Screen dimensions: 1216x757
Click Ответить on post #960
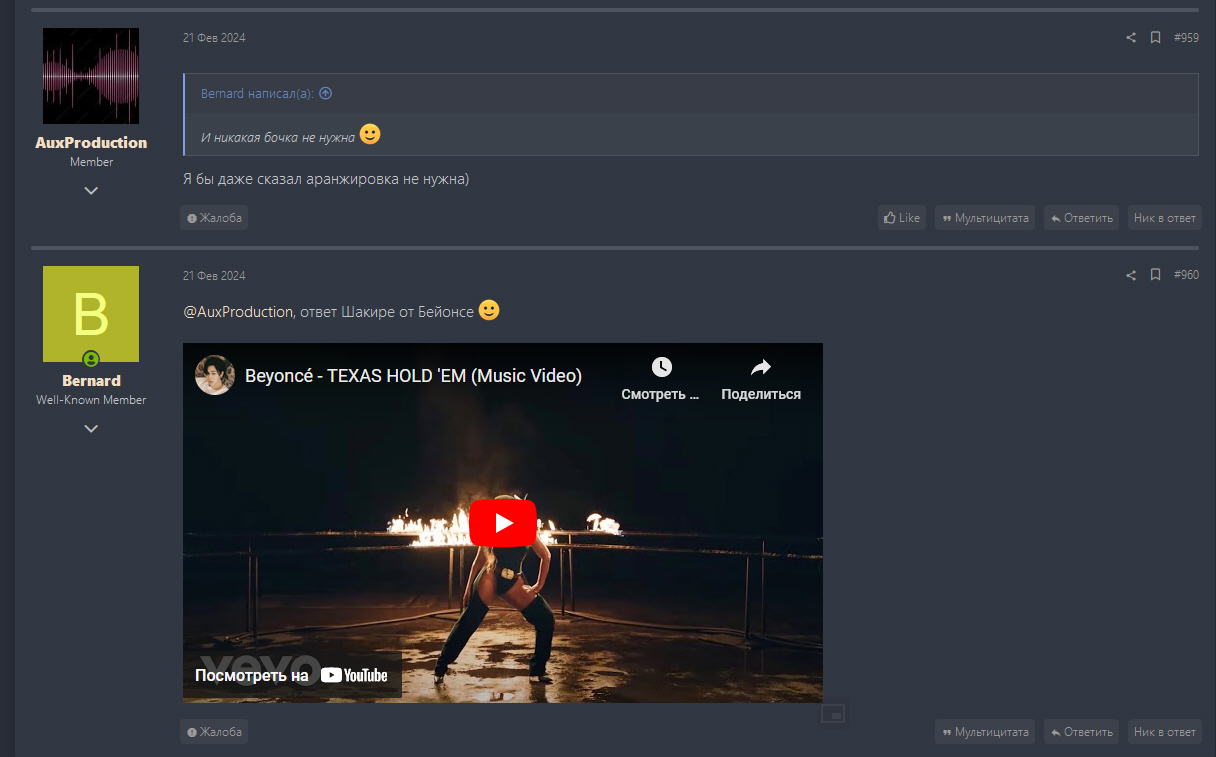pyautogui.click(x=1081, y=732)
